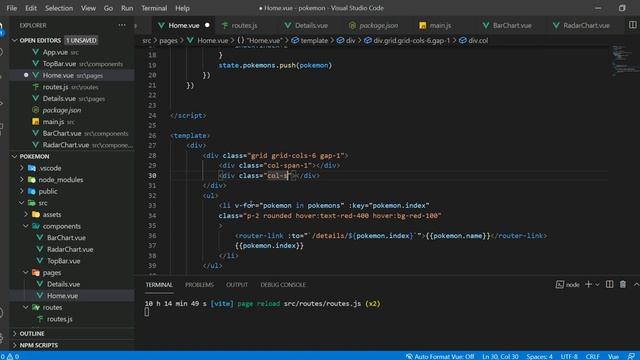Open the View menu
Viewport: 640px width, 360px height.
point(88,8)
